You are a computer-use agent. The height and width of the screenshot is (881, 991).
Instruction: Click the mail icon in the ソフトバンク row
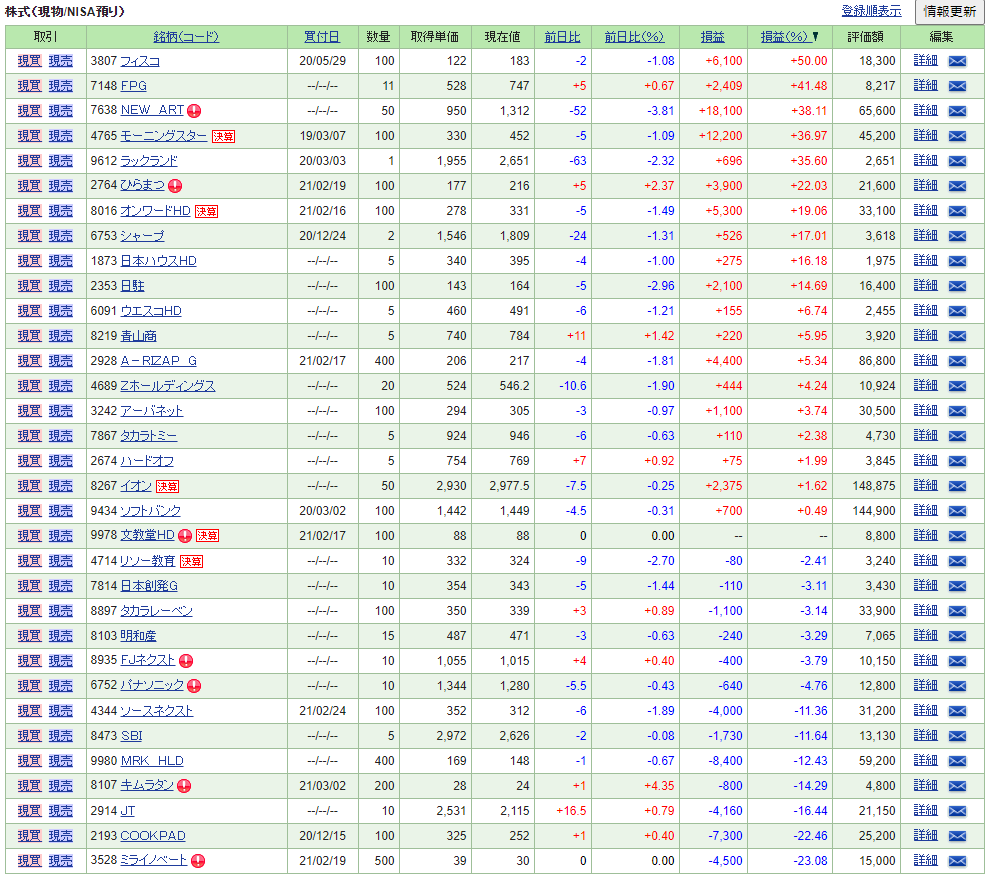[x=957, y=511]
